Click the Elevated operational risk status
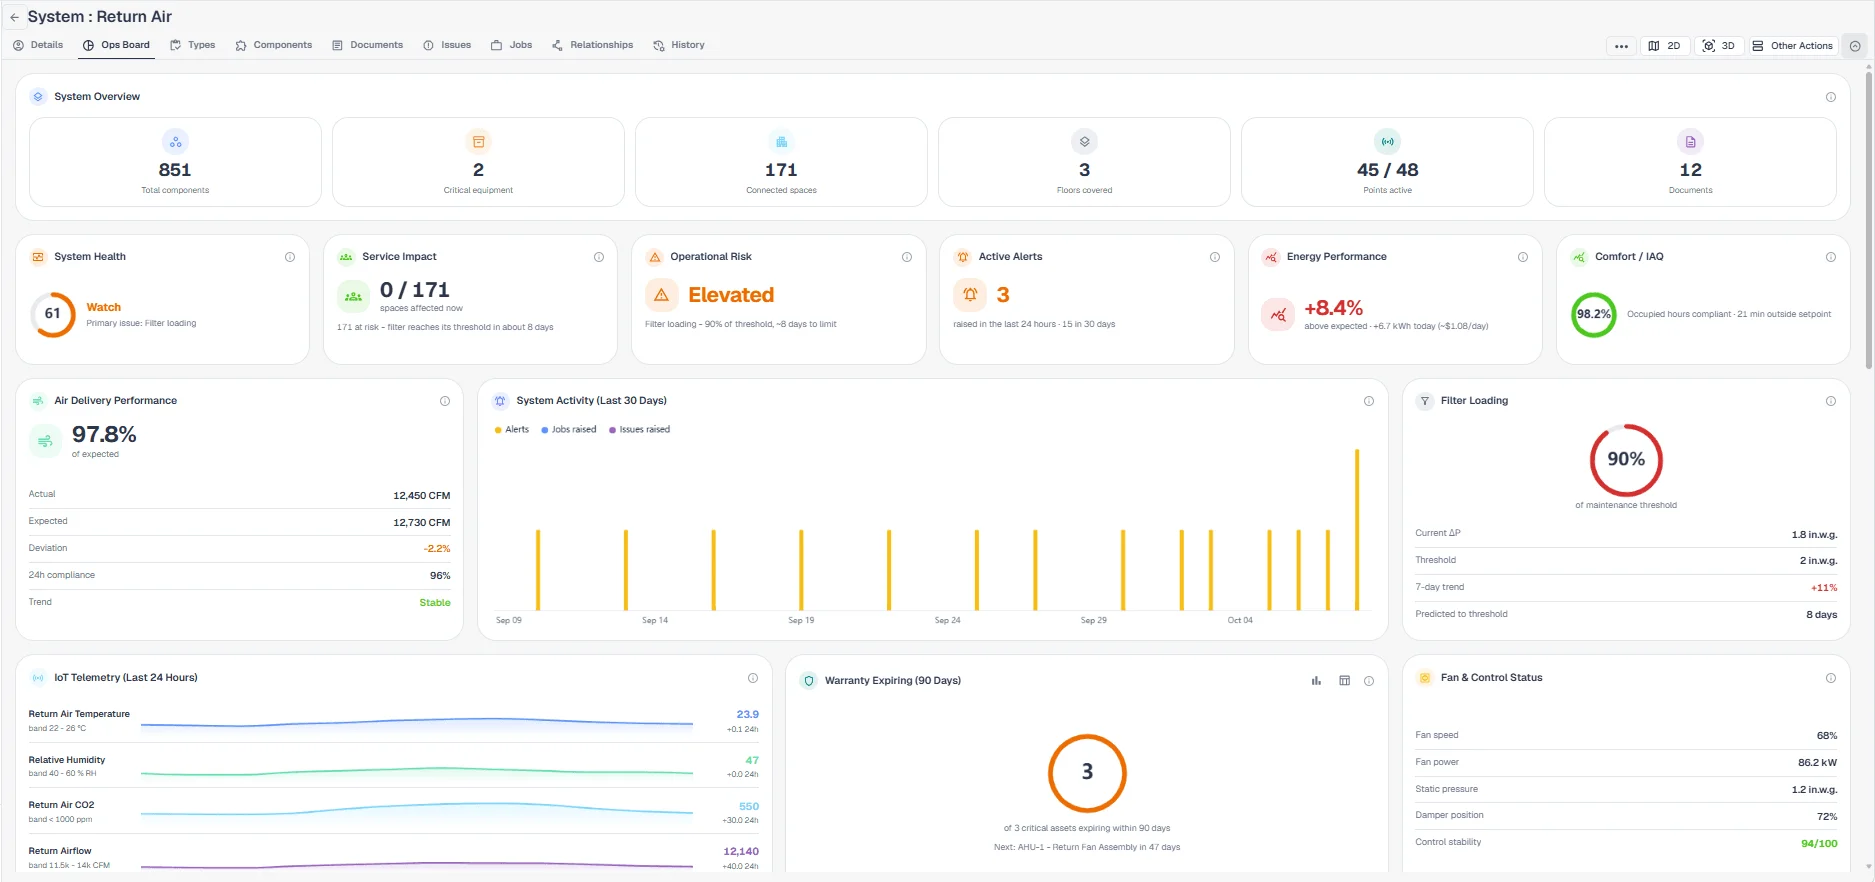Viewport: 1875px width, 882px height. tap(731, 295)
